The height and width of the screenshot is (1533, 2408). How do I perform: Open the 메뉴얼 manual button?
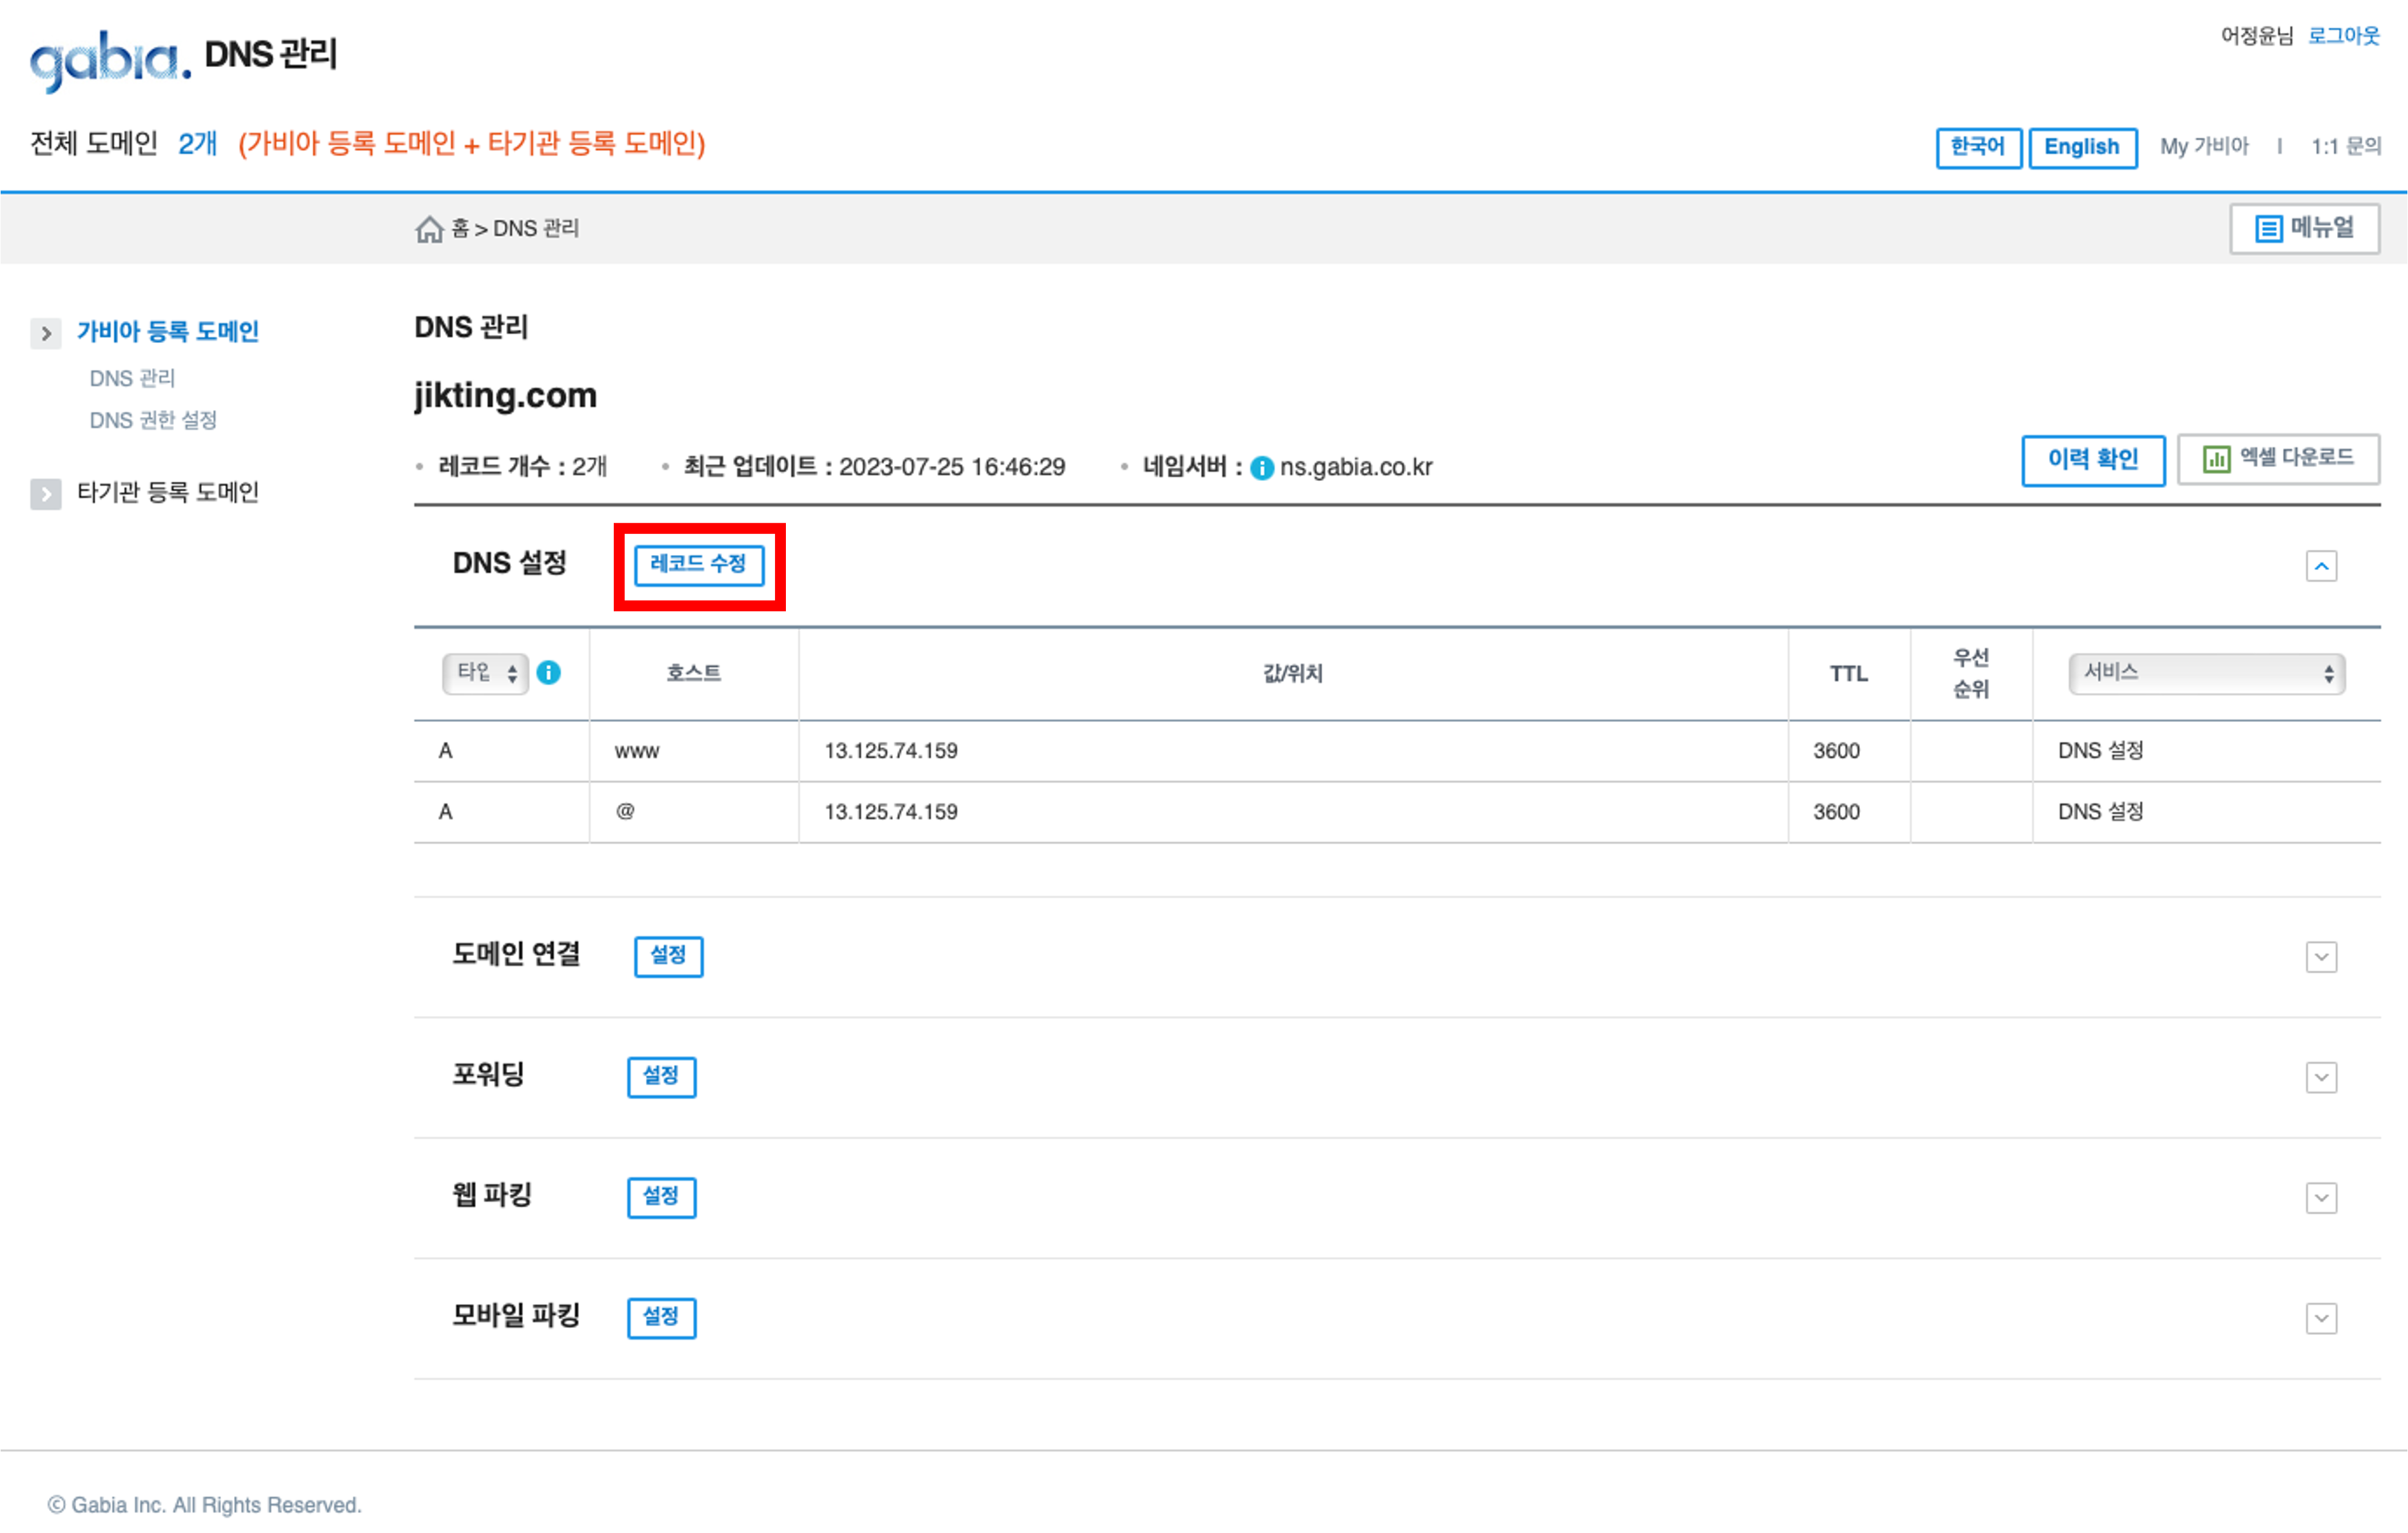coord(2304,228)
